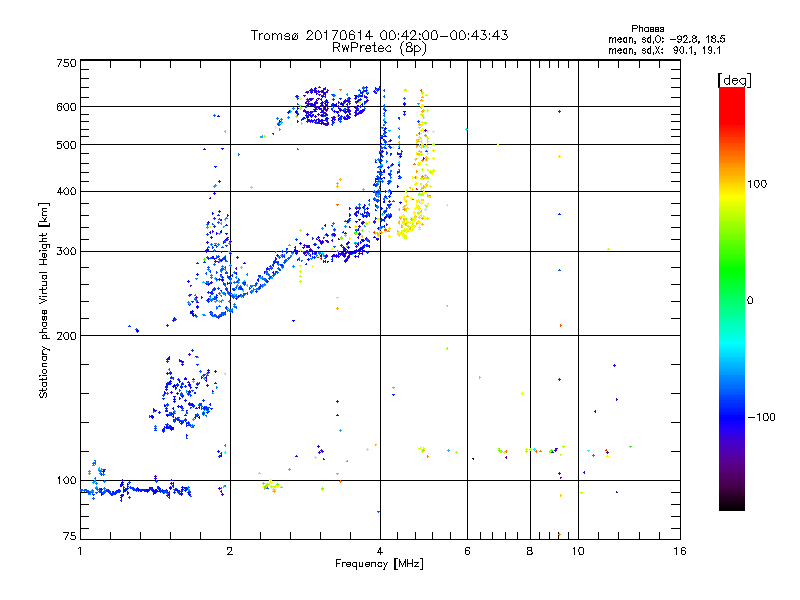
Task: Click the blue scatter cluster near 150 km
Action: click(x=181, y=394)
